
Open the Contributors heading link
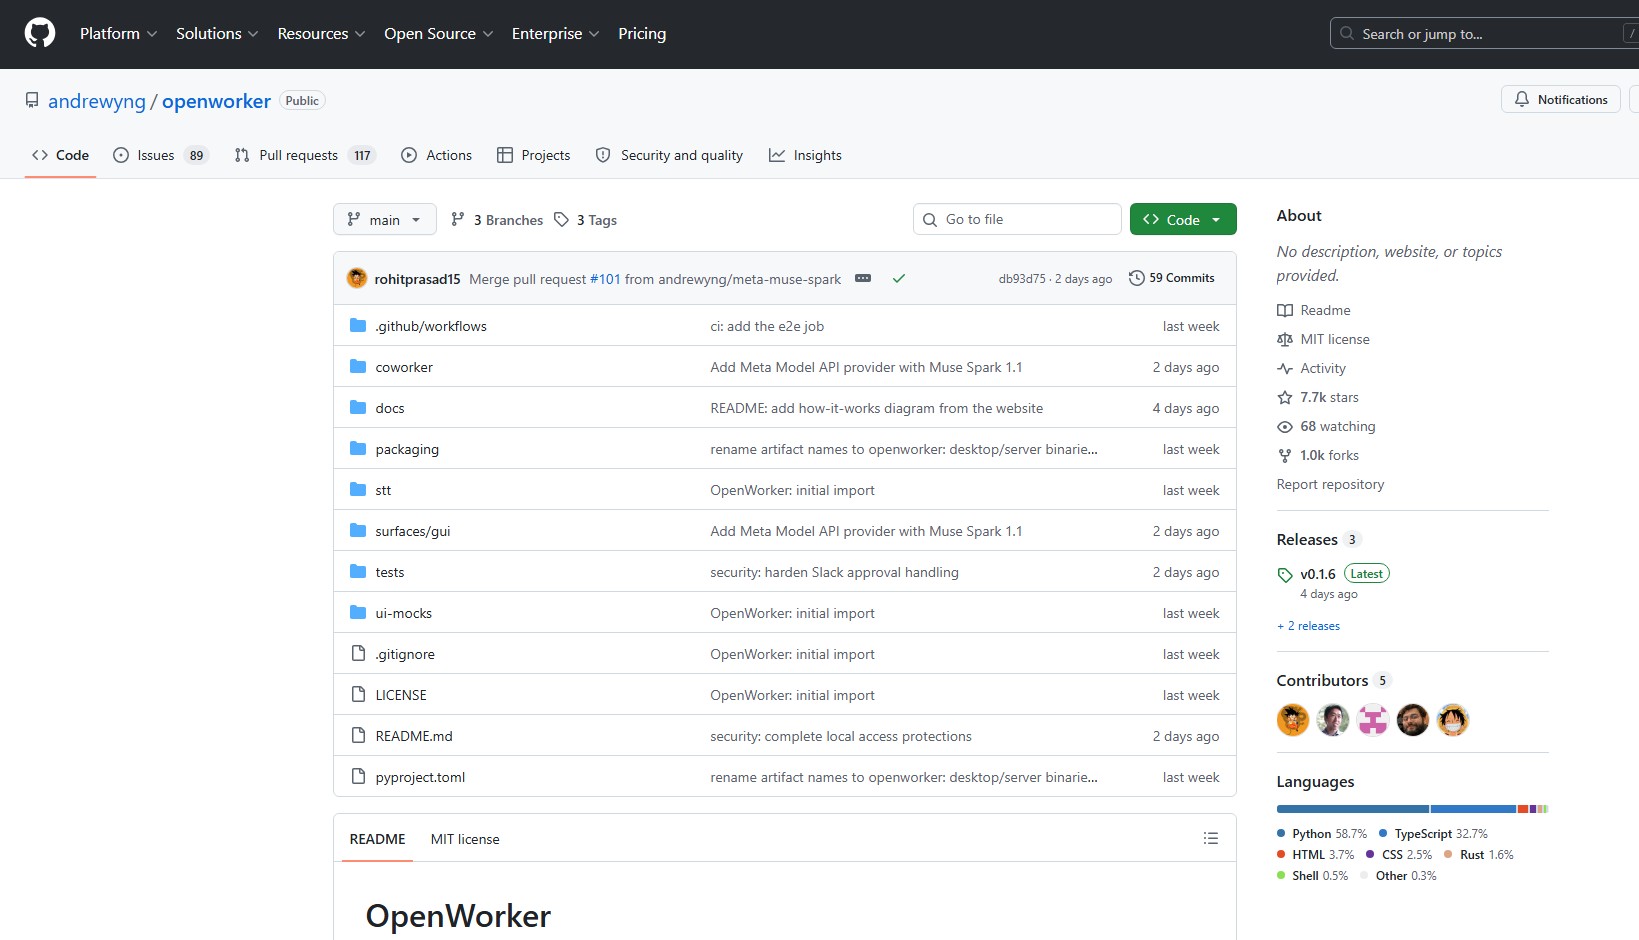pyautogui.click(x=1334, y=680)
